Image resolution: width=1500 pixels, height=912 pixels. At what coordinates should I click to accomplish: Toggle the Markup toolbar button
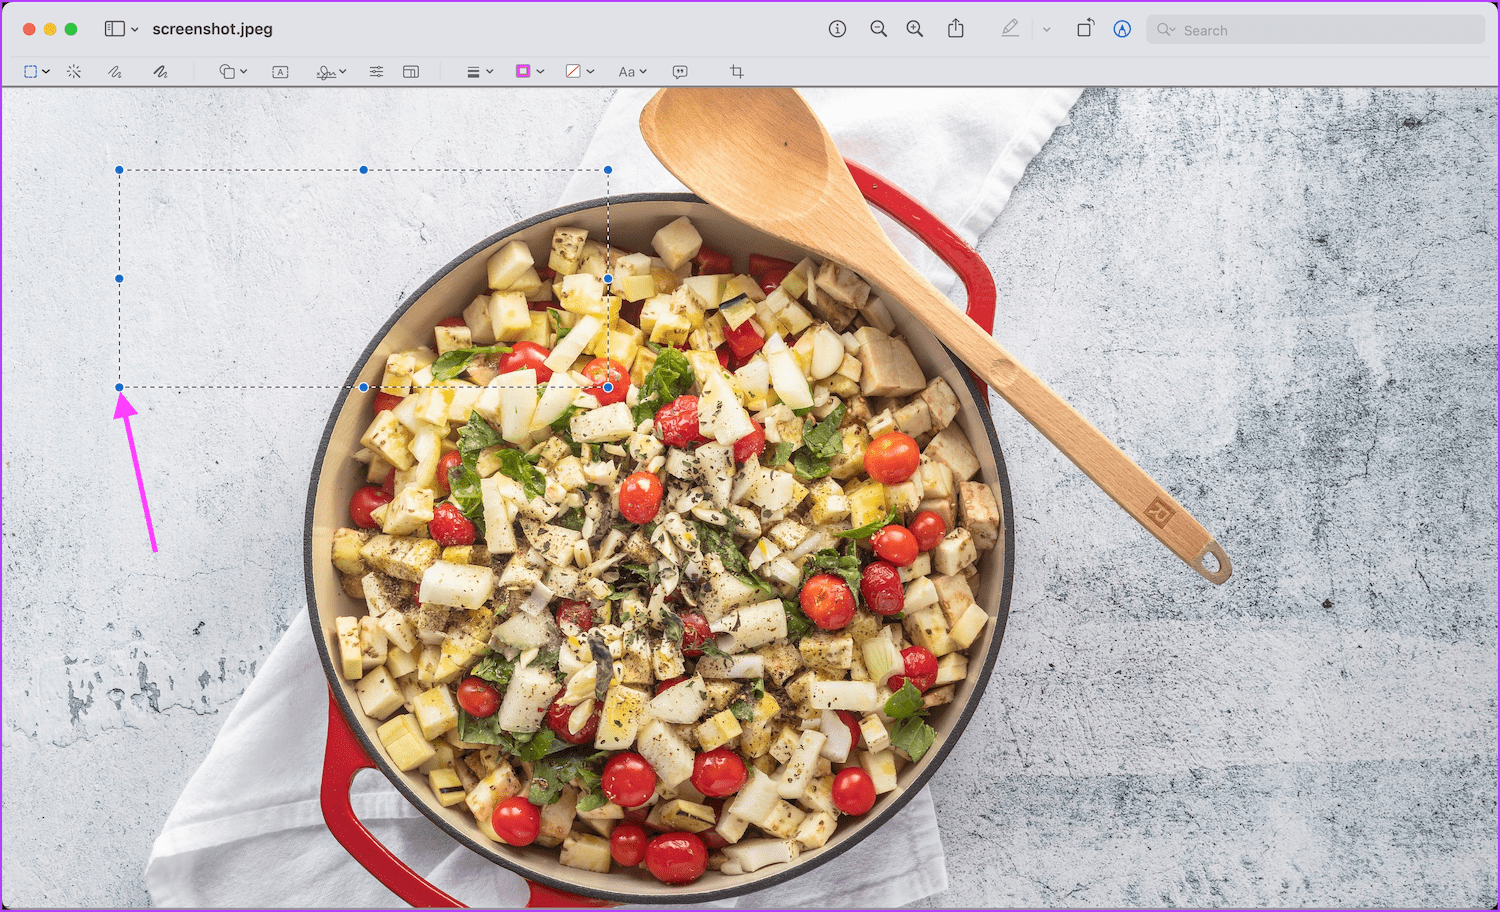[x=1122, y=29]
